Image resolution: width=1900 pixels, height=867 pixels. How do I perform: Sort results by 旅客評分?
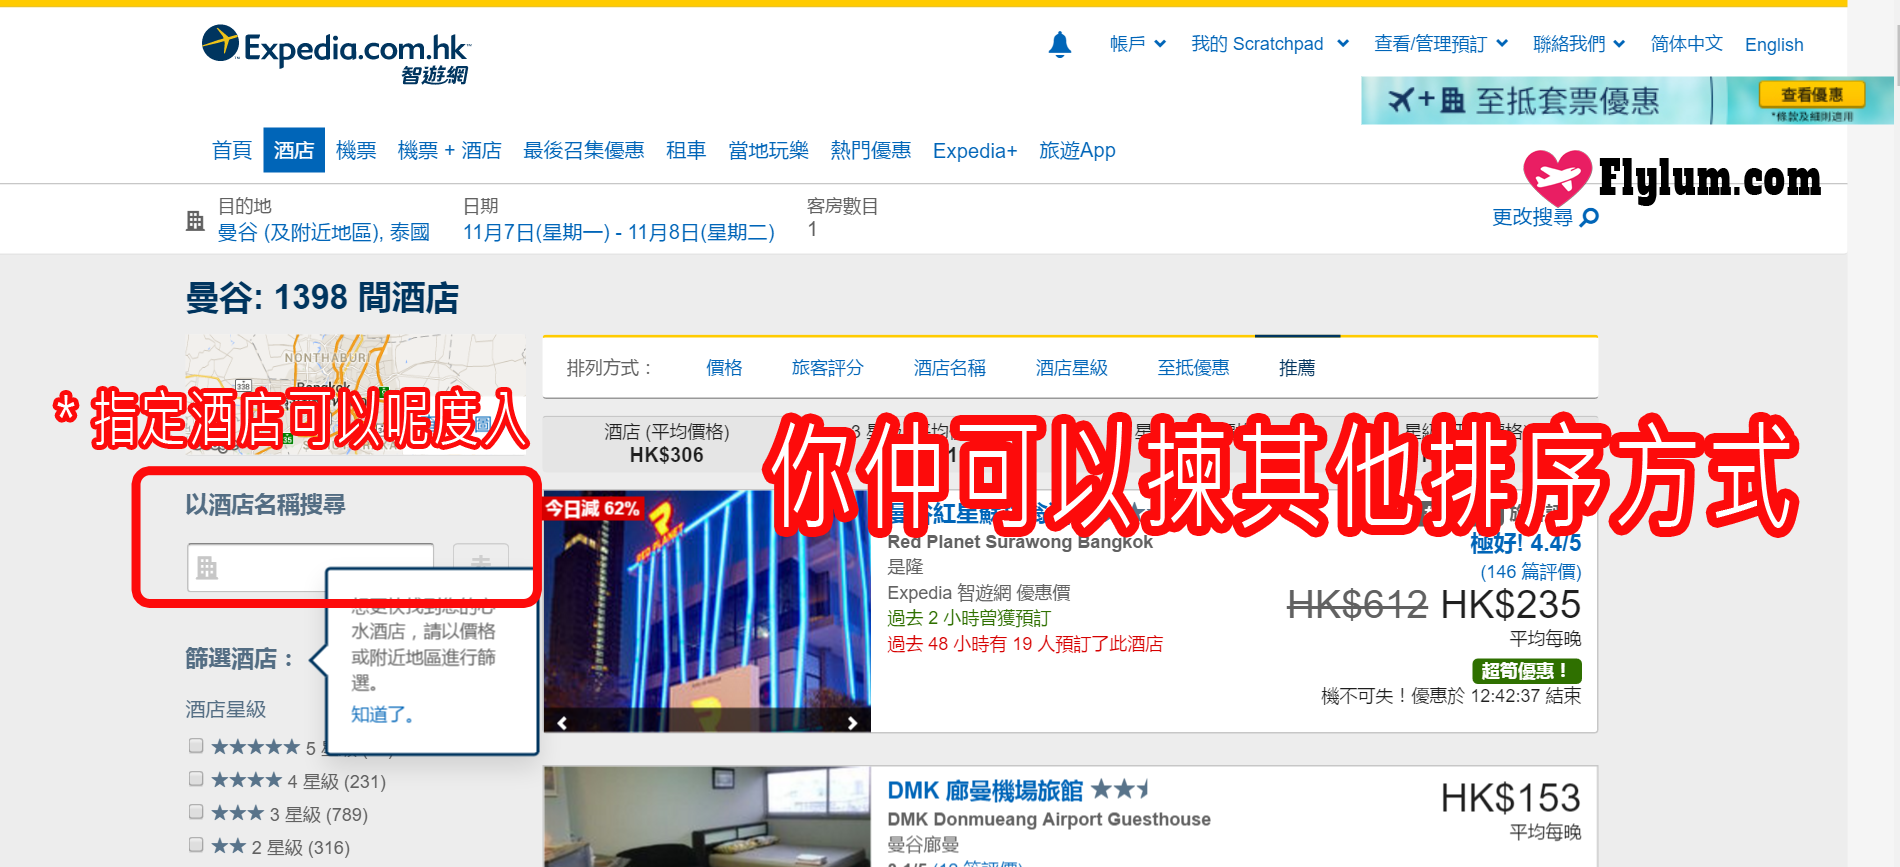pos(827,368)
